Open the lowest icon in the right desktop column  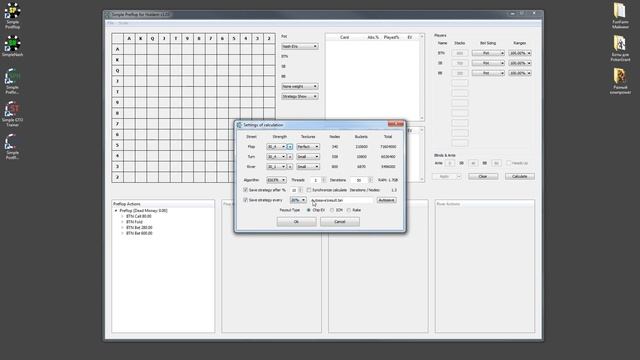(620, 81)
